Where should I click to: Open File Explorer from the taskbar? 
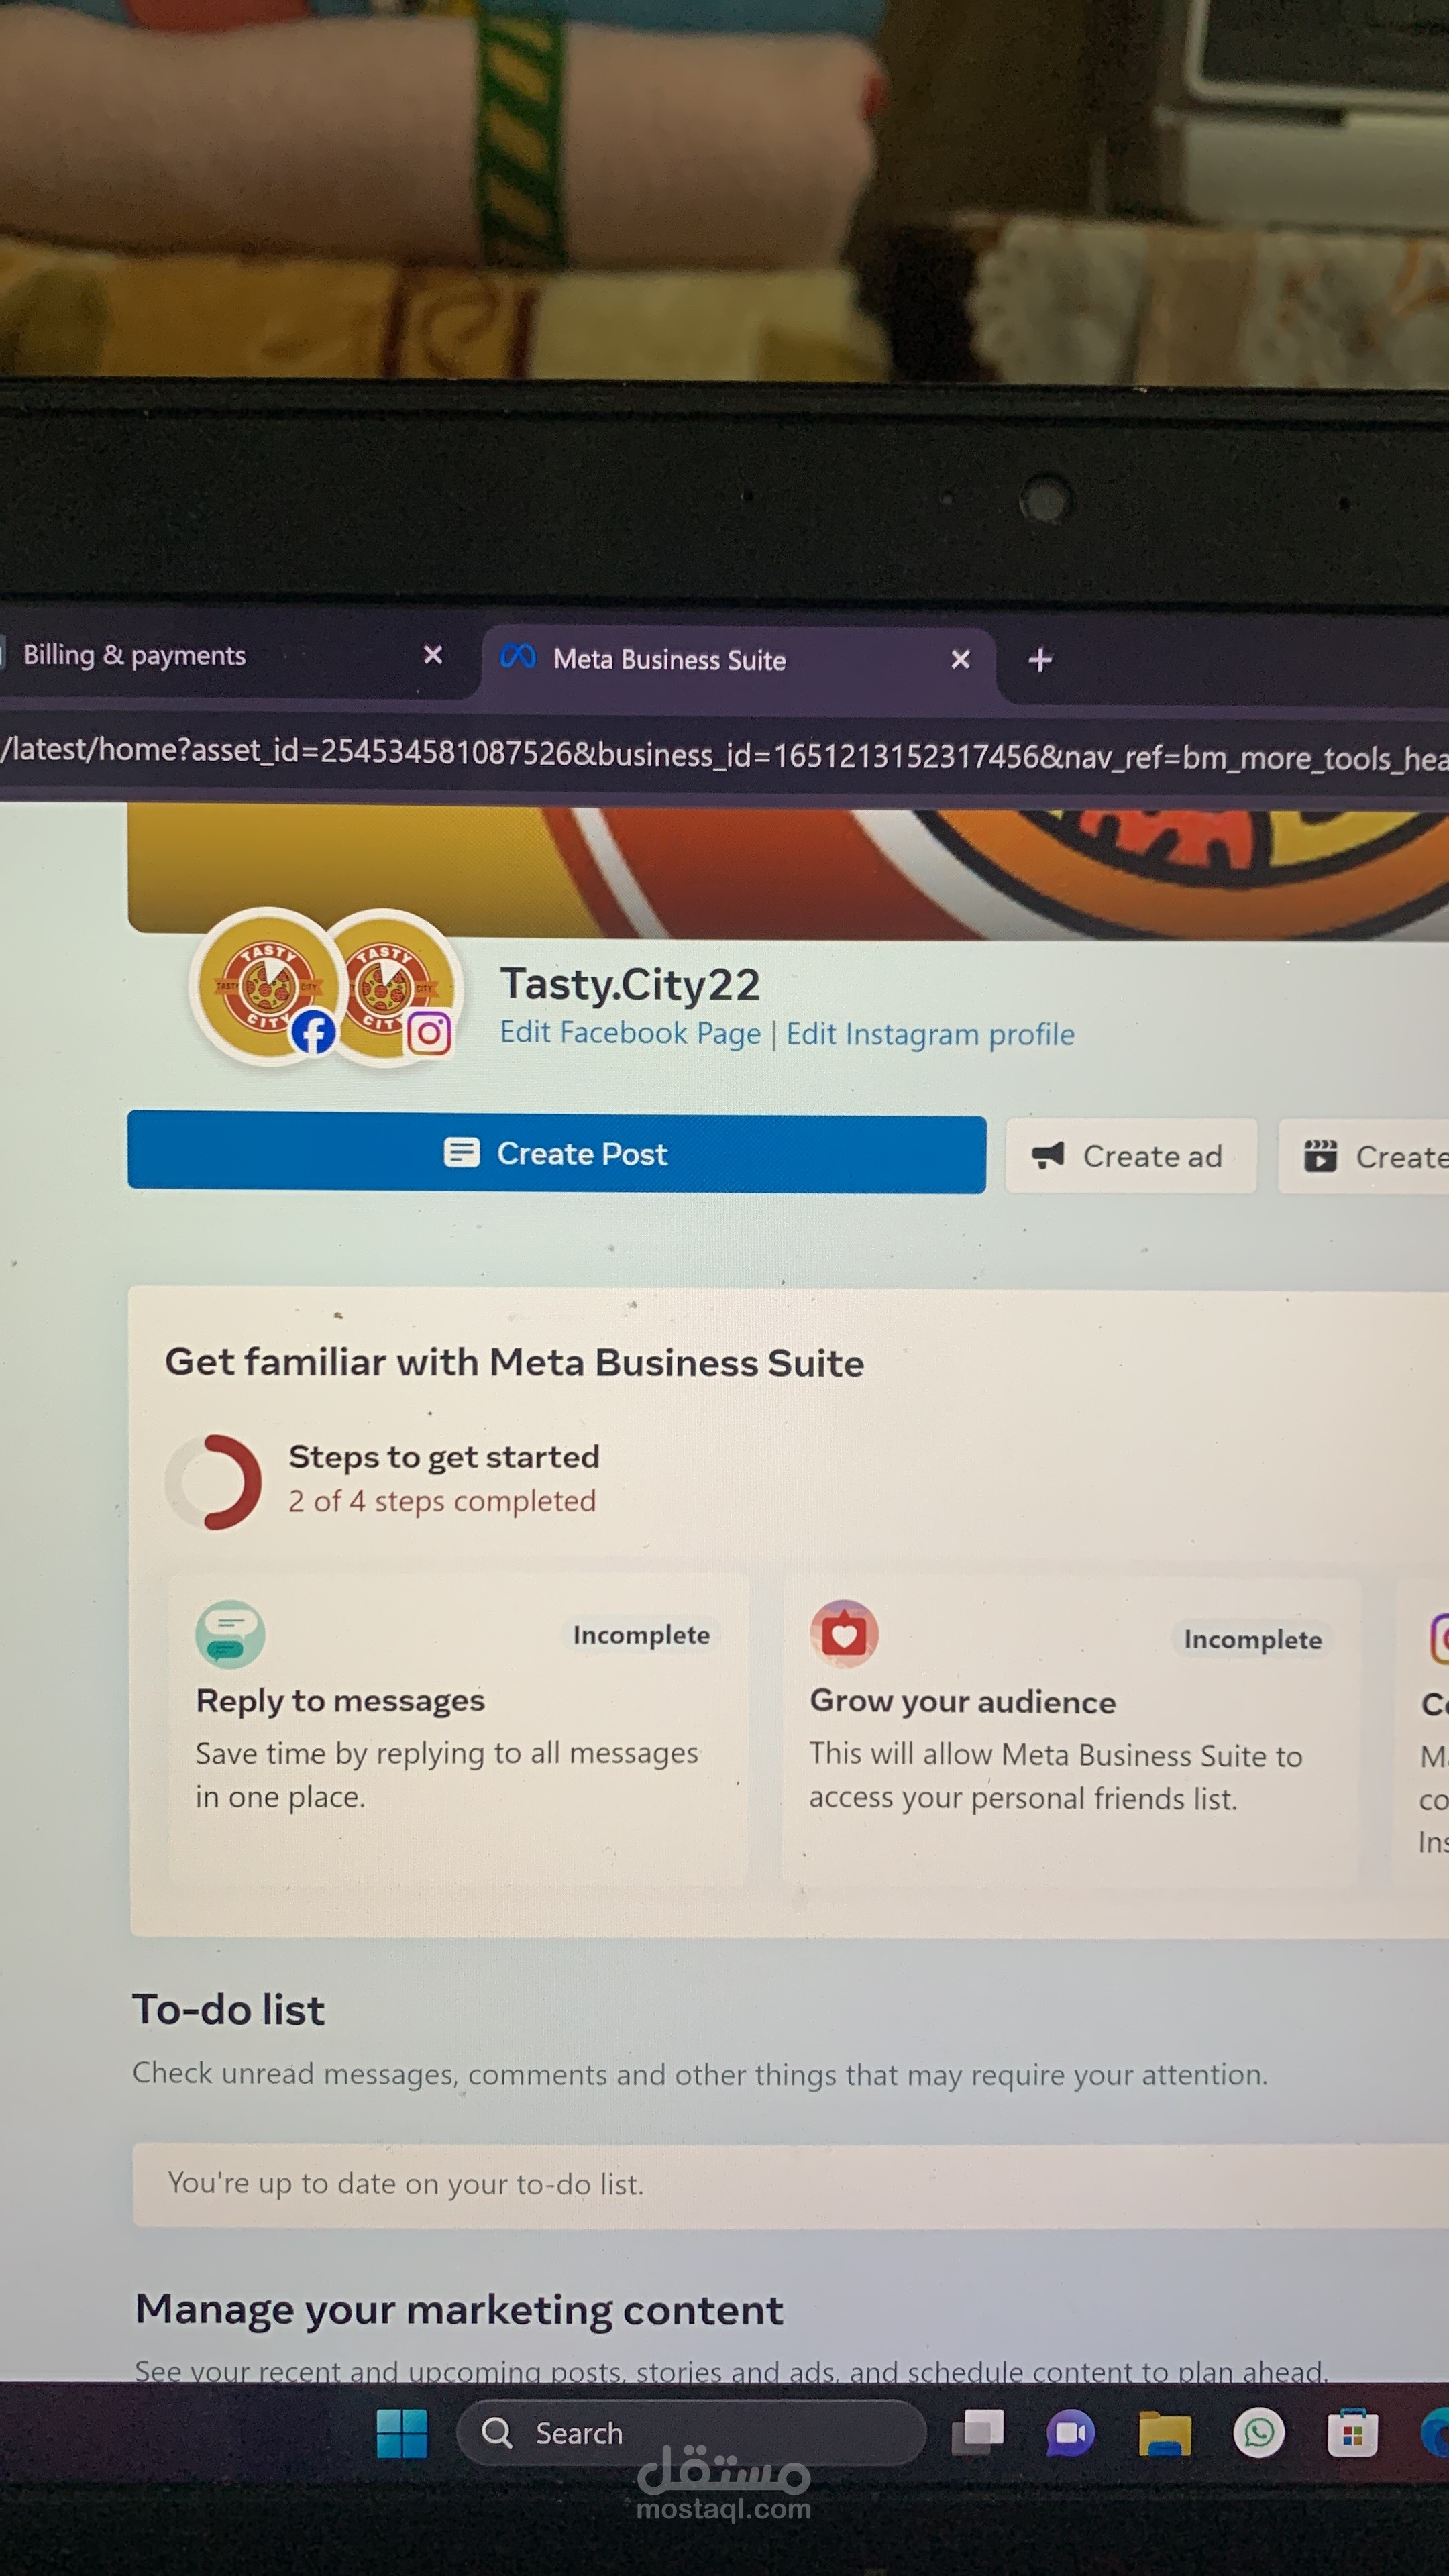(x=1165, y=2433)
